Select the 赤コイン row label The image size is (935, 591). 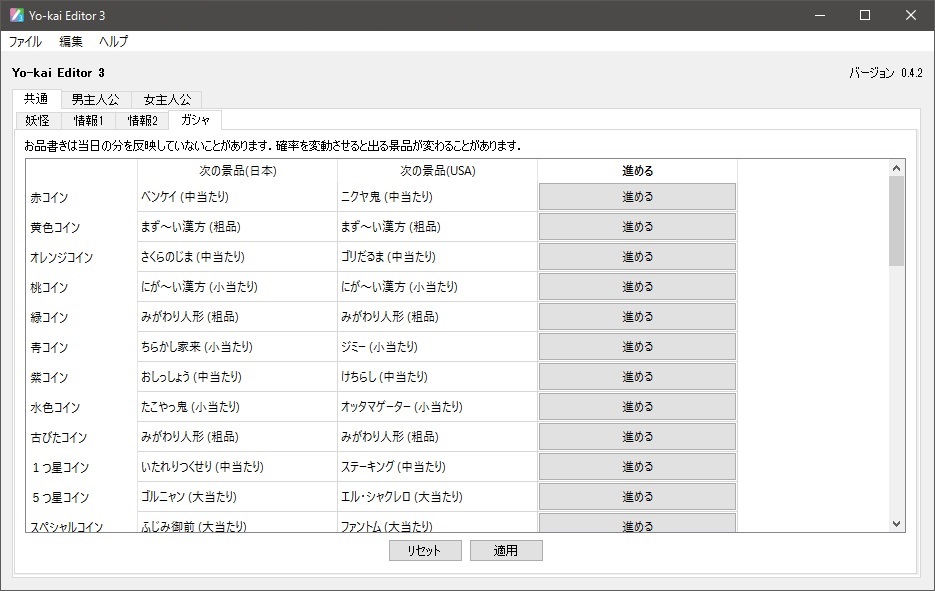click(x=49, y=197)
